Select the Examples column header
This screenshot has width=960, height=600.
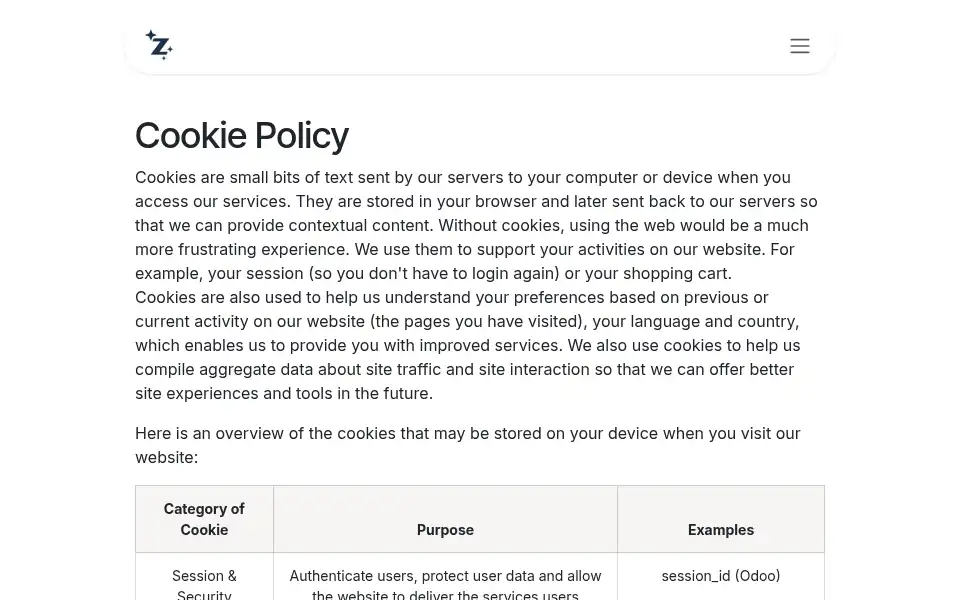[721, 530]
